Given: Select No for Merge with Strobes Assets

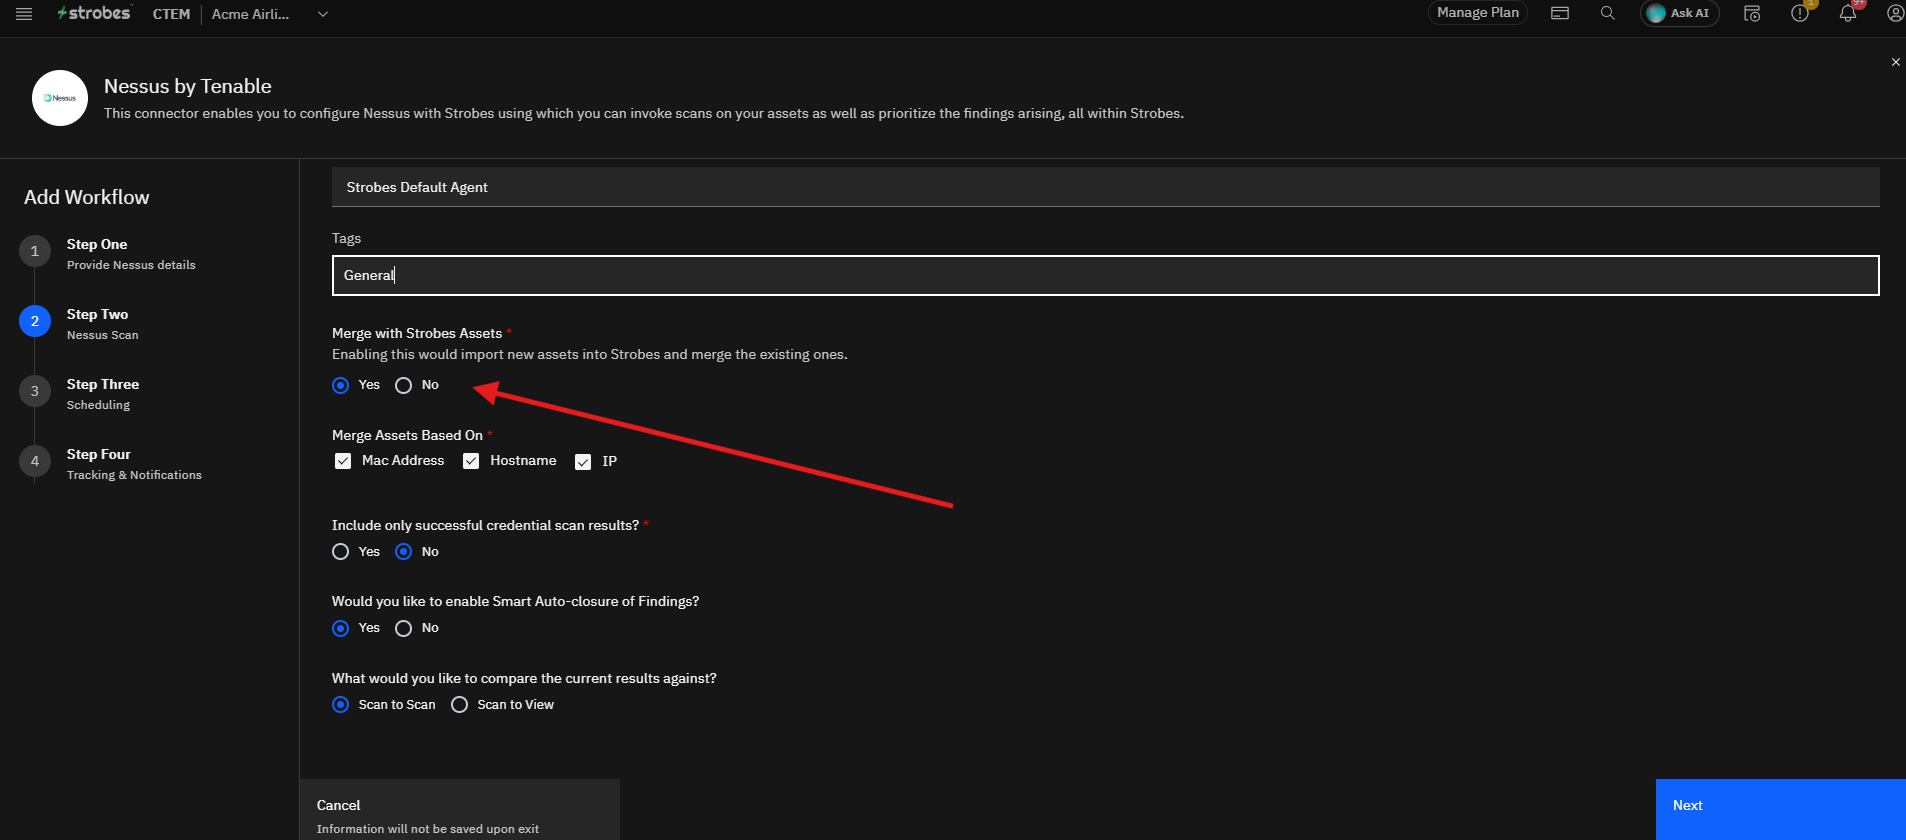Looking at the screenshot, I should (404, 385).
